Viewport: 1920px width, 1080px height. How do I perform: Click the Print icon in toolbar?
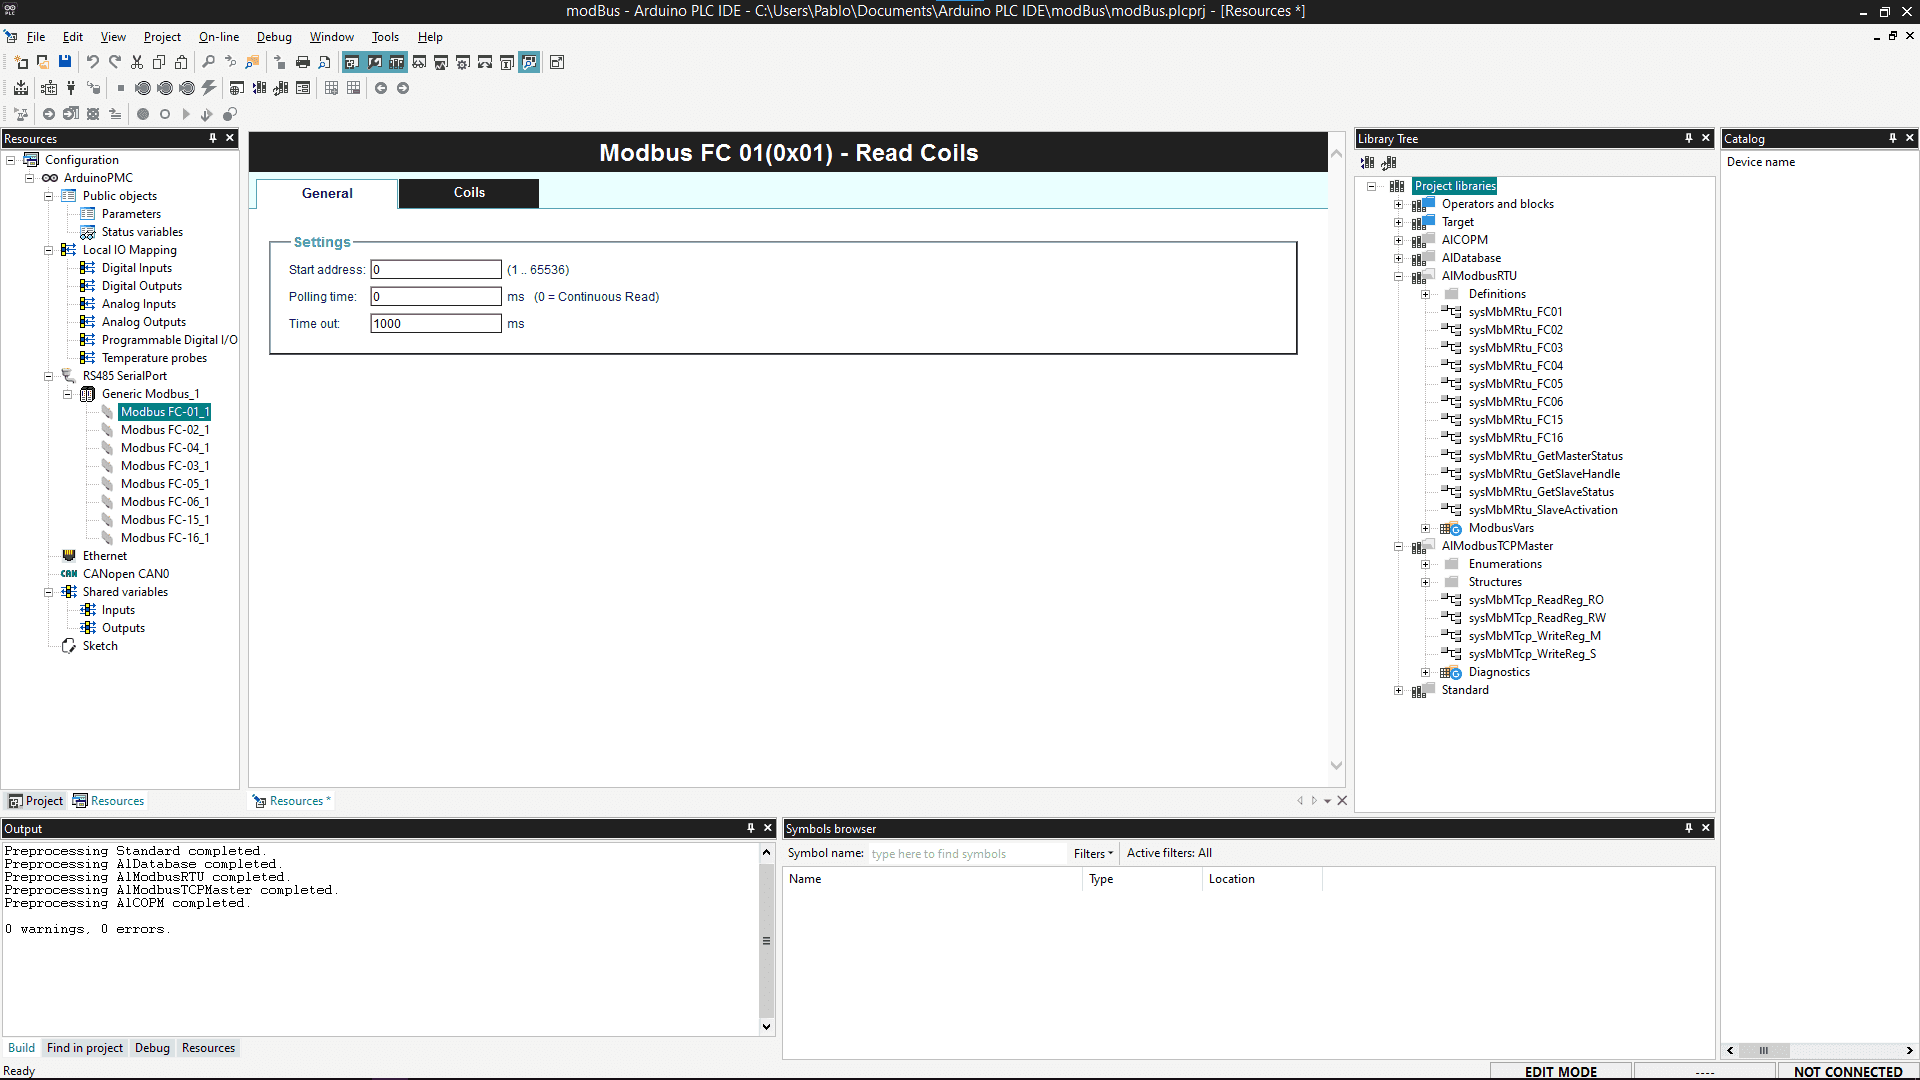[303, 62]
